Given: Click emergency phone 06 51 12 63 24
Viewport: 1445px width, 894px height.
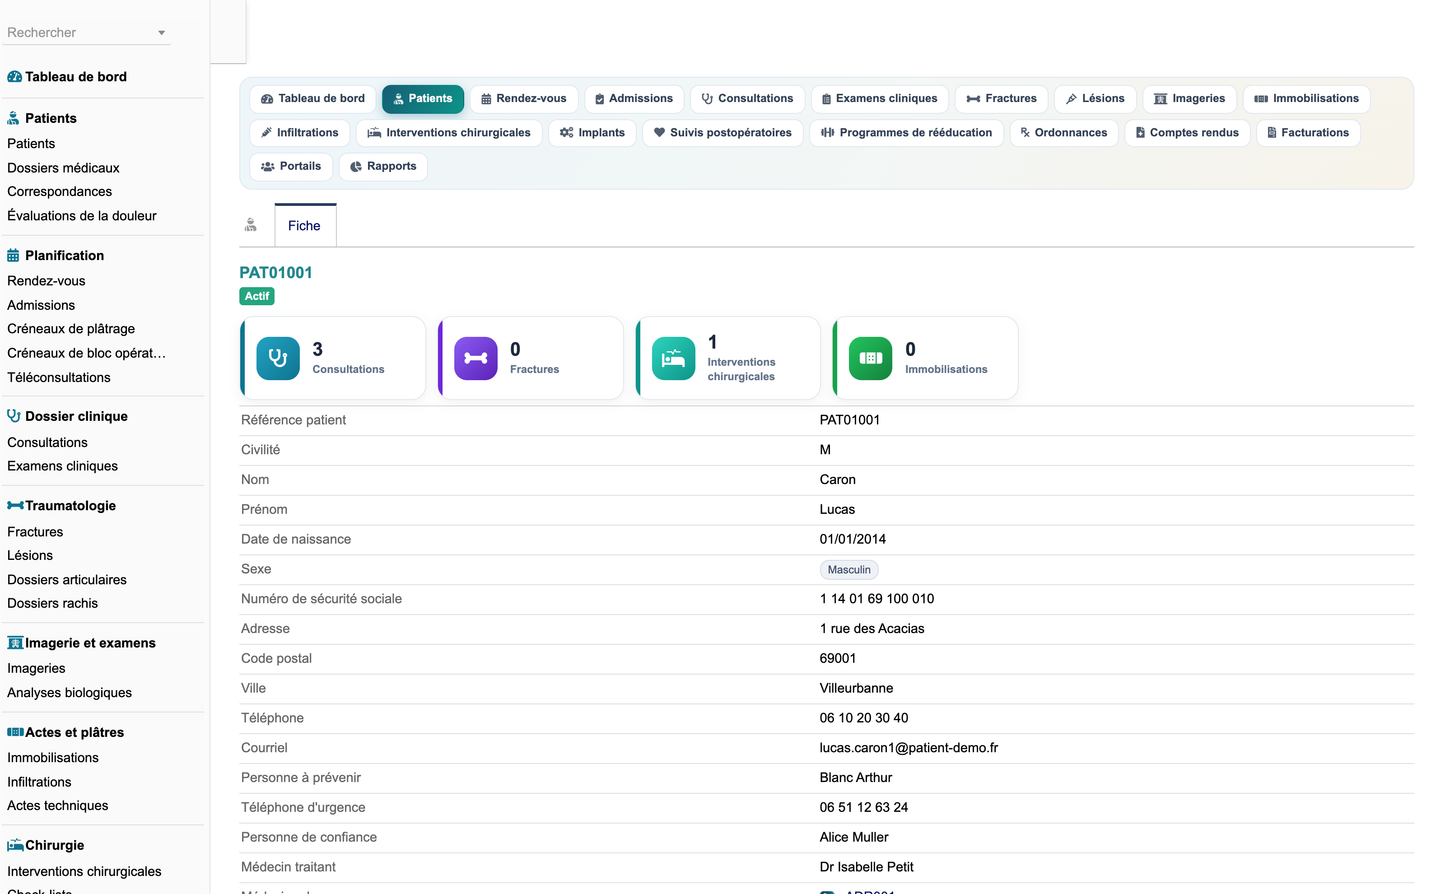Looking at the screenshot, I should (x=864, y=808).
